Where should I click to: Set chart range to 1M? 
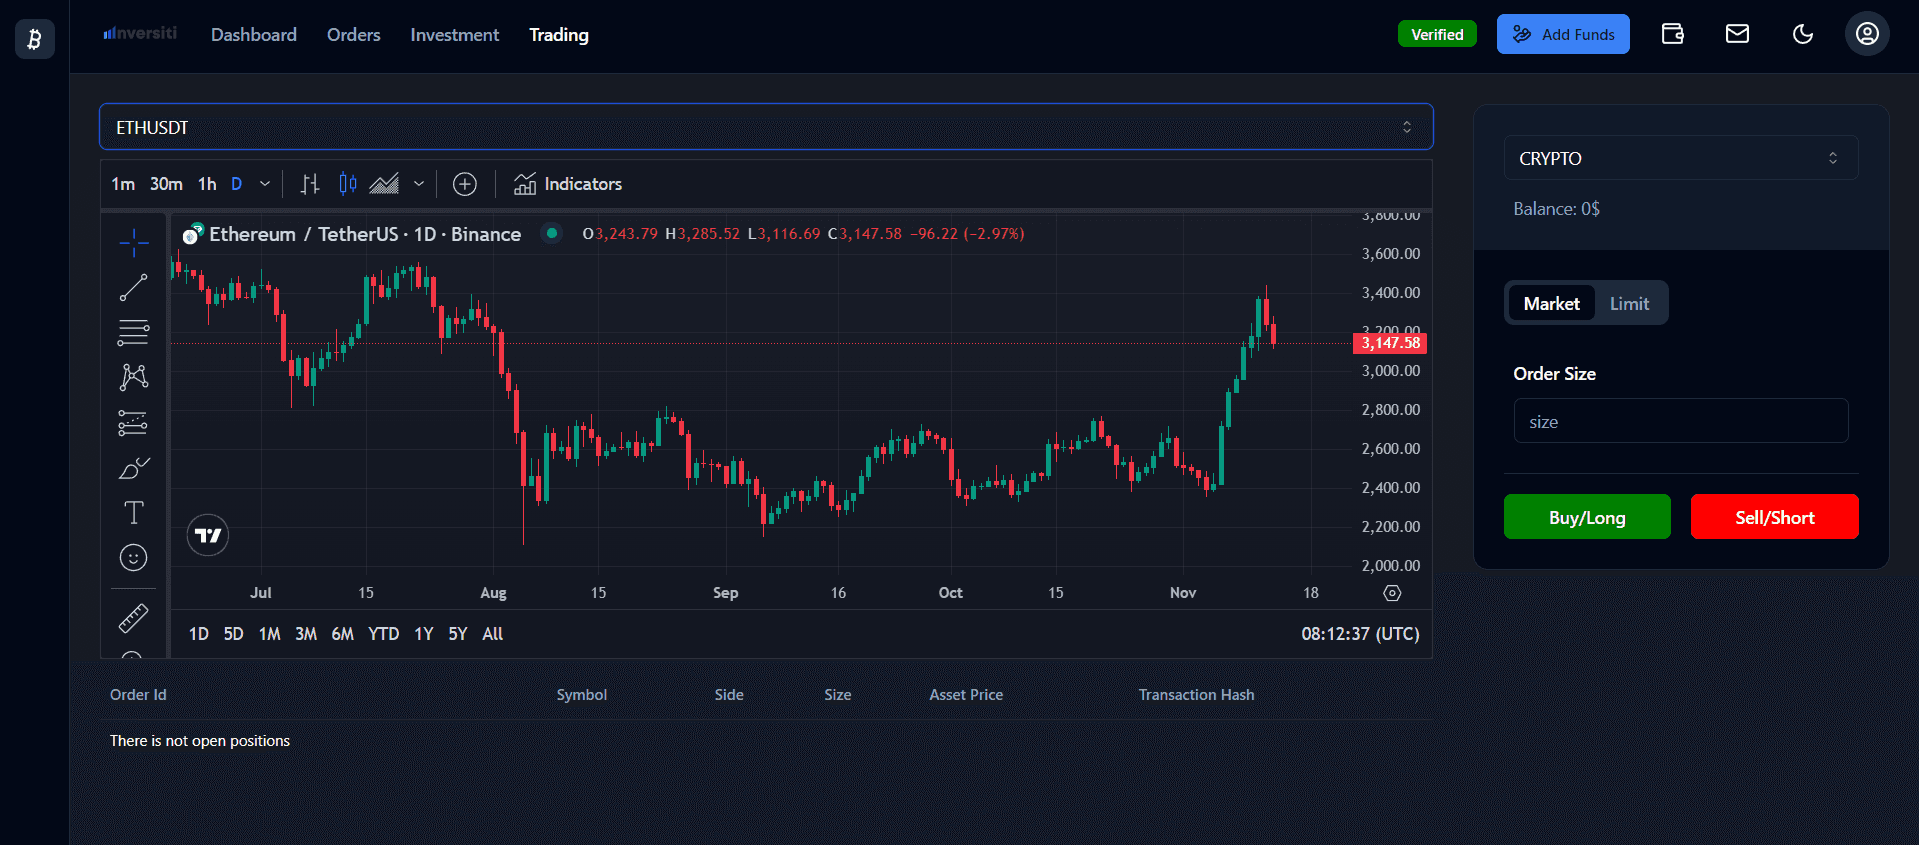(x=270, y=634)
